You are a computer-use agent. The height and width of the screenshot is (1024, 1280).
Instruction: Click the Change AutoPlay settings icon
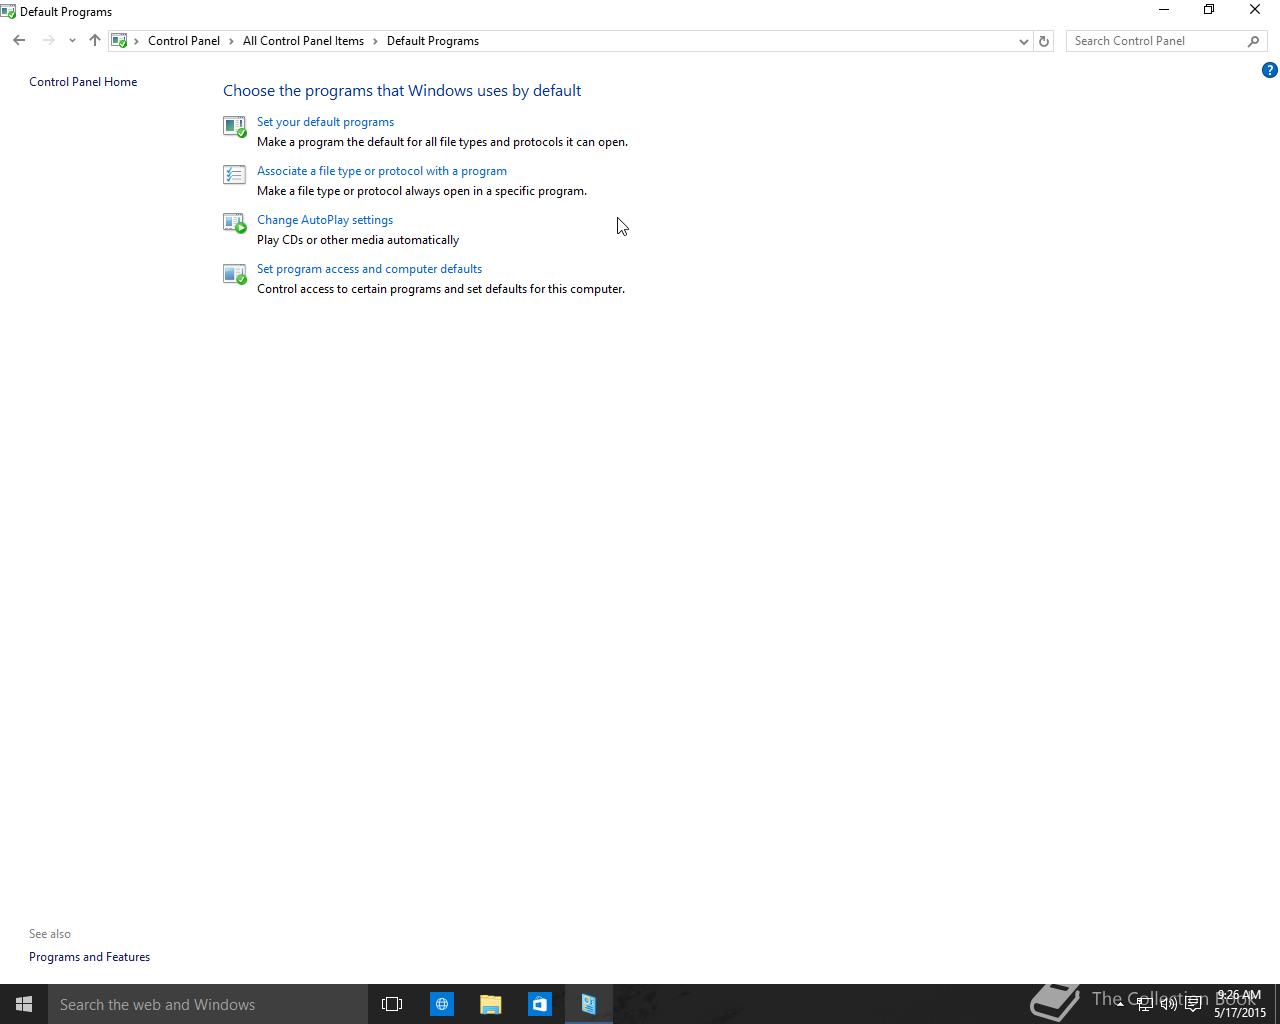tap(234, 224)
